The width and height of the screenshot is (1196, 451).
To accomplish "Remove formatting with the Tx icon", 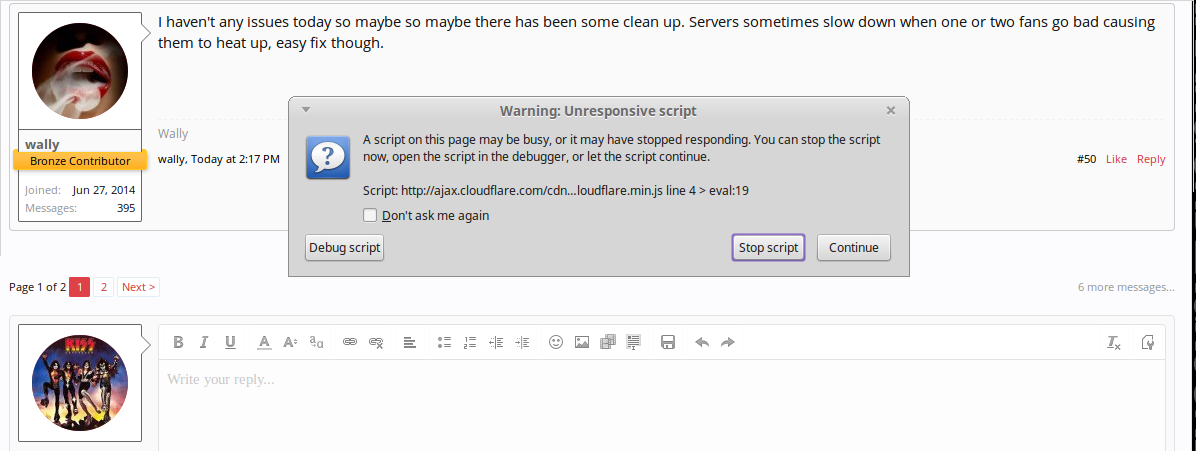I will (1114, 342).
